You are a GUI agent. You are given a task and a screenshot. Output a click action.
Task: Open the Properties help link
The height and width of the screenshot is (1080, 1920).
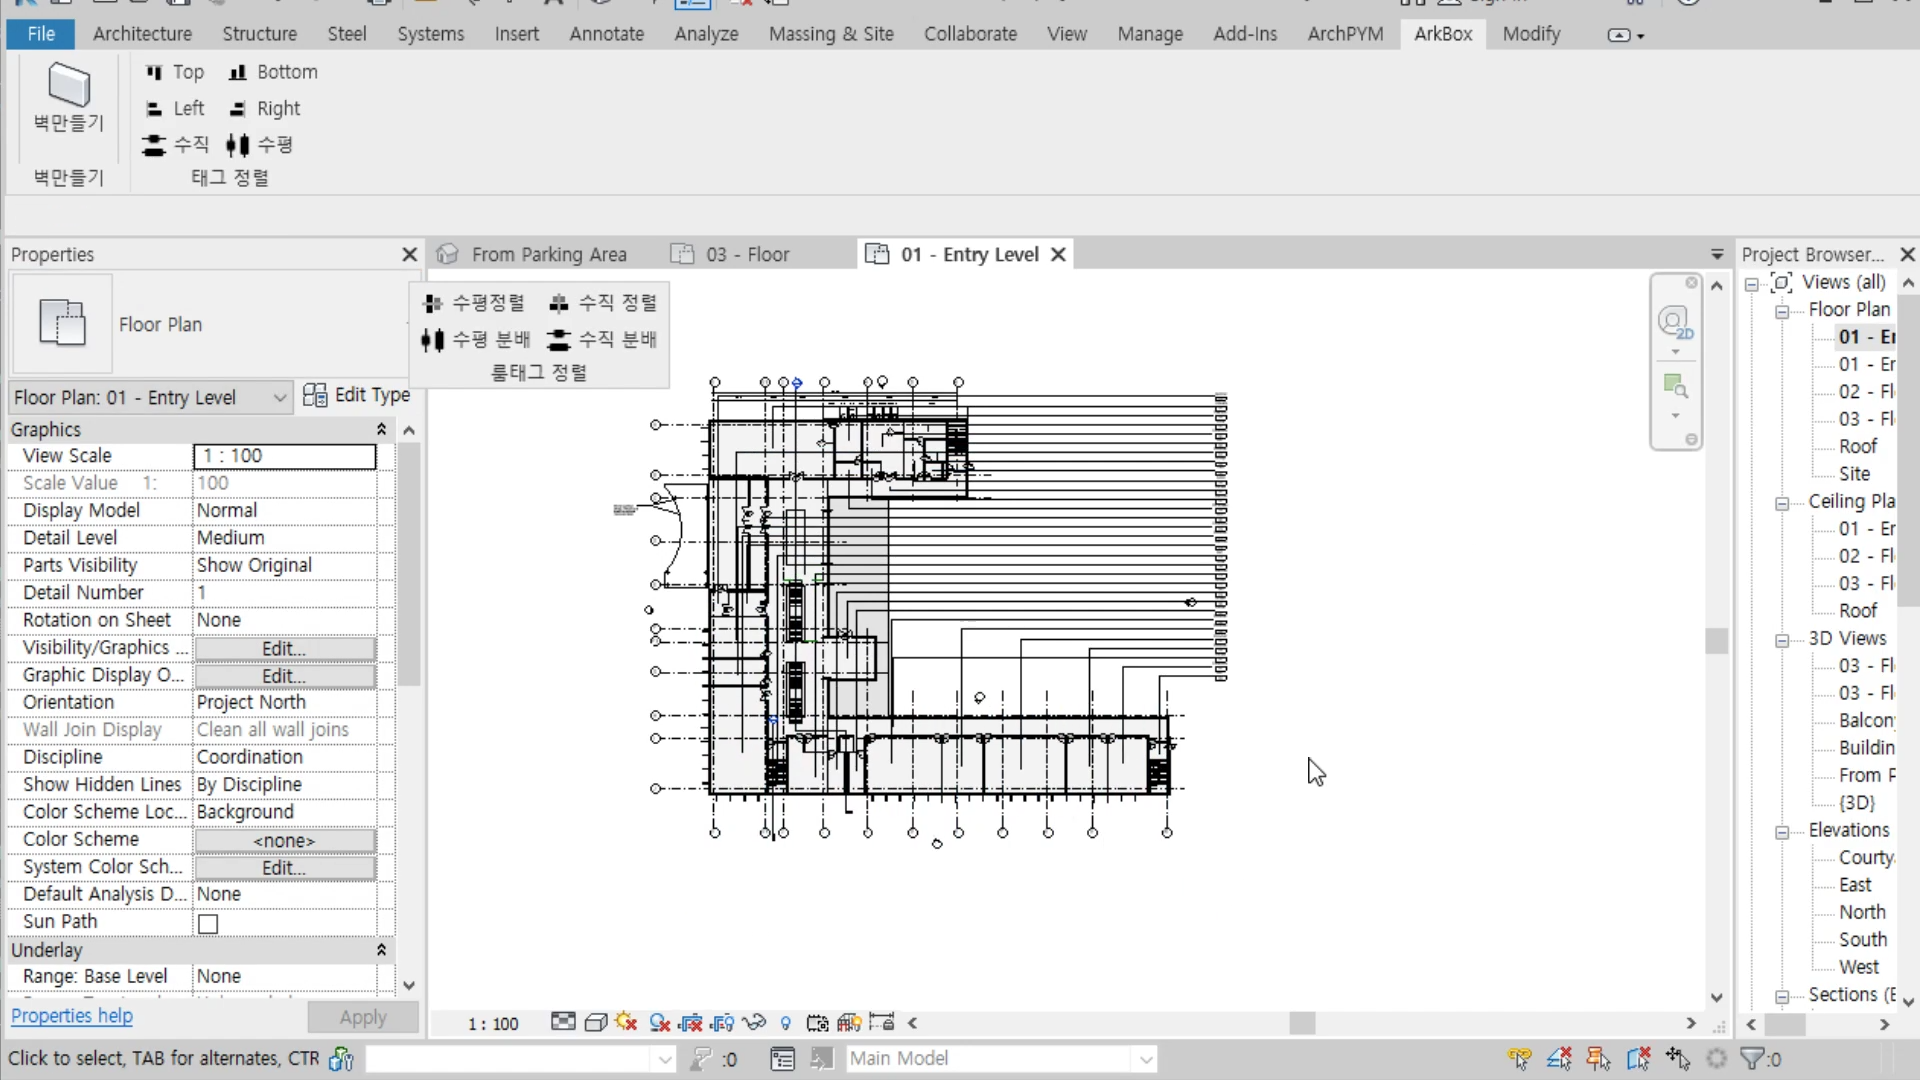click(x=72, y=1016)
